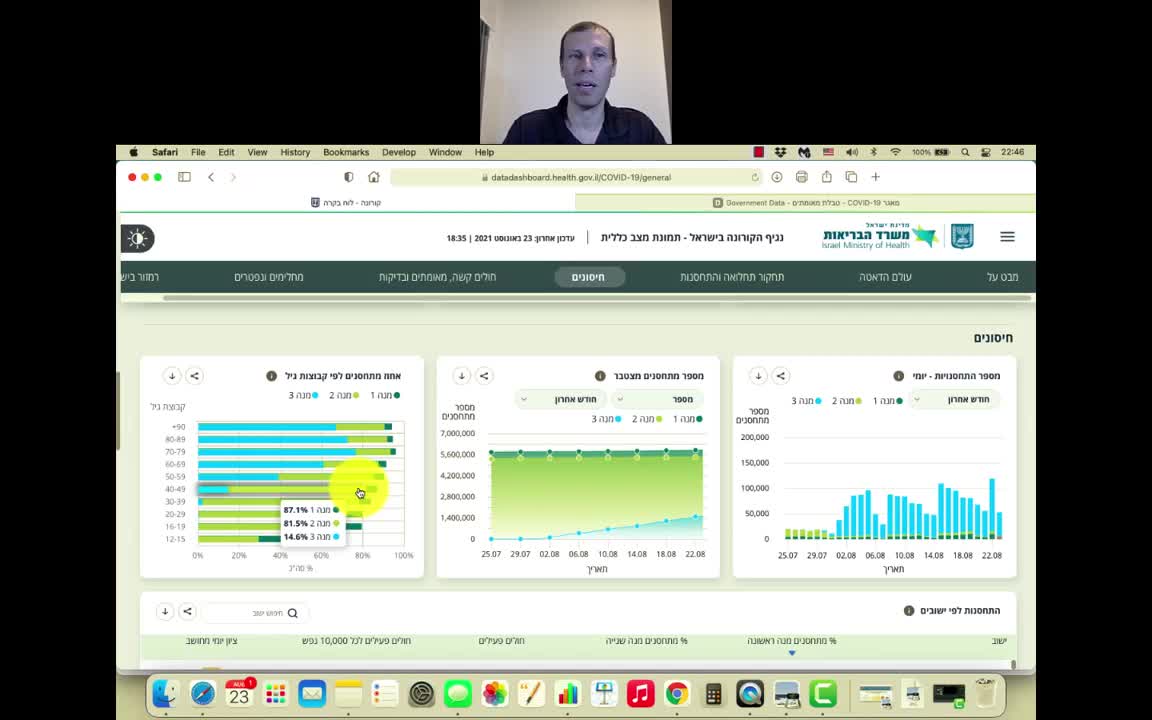Toggle the dark mode contrast button
Image resolution: width=1152 pixels, height=720 pixels.
point(137,238)
